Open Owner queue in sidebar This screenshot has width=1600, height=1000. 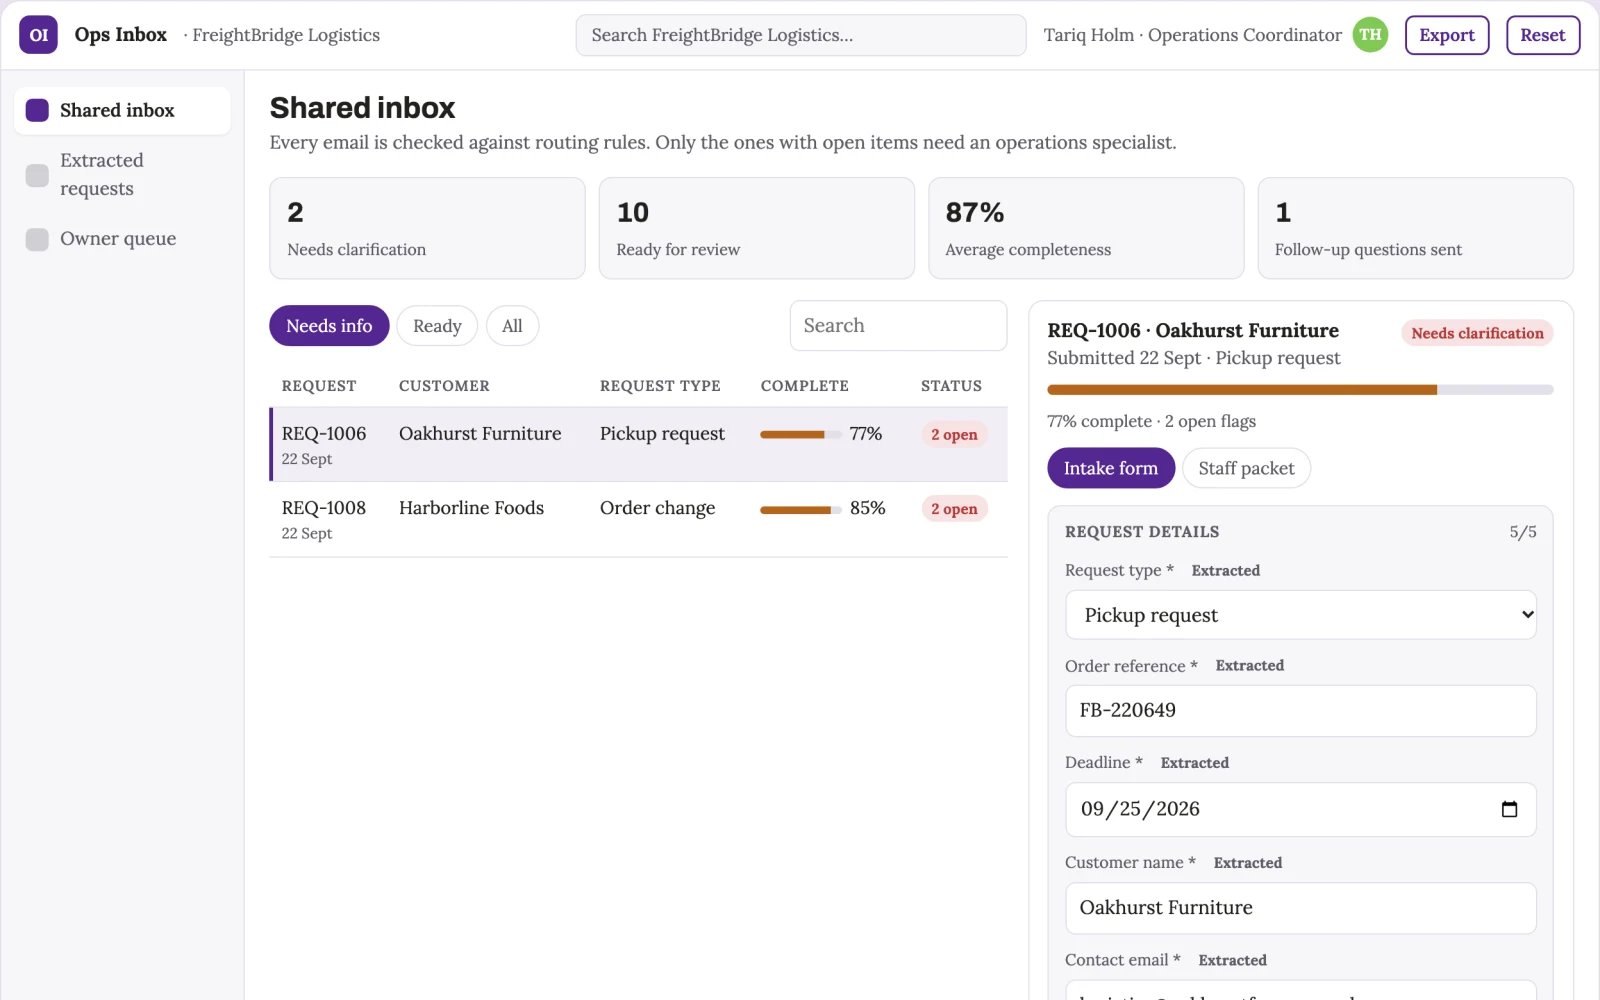(122, 239)
